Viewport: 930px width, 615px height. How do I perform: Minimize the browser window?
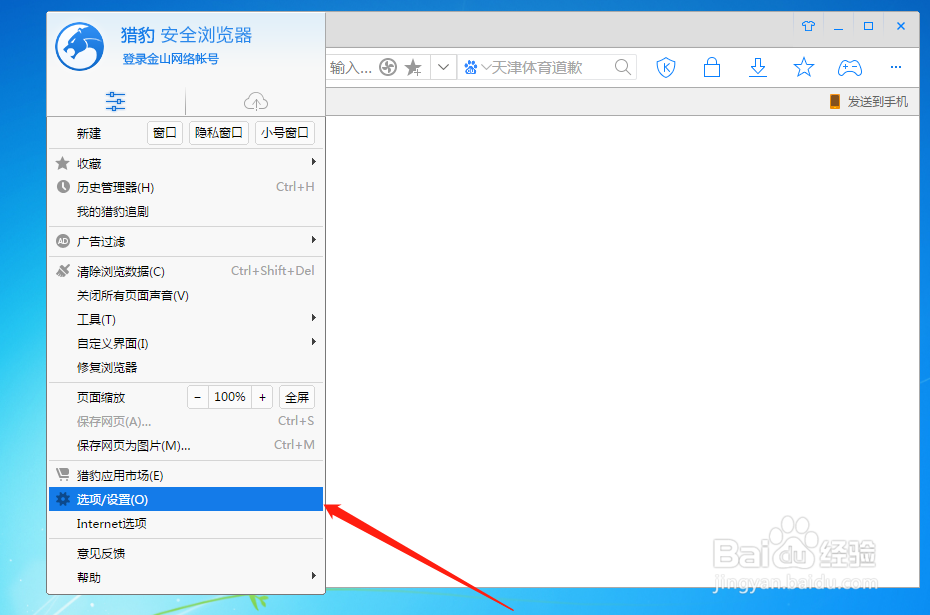pos(838,27)
